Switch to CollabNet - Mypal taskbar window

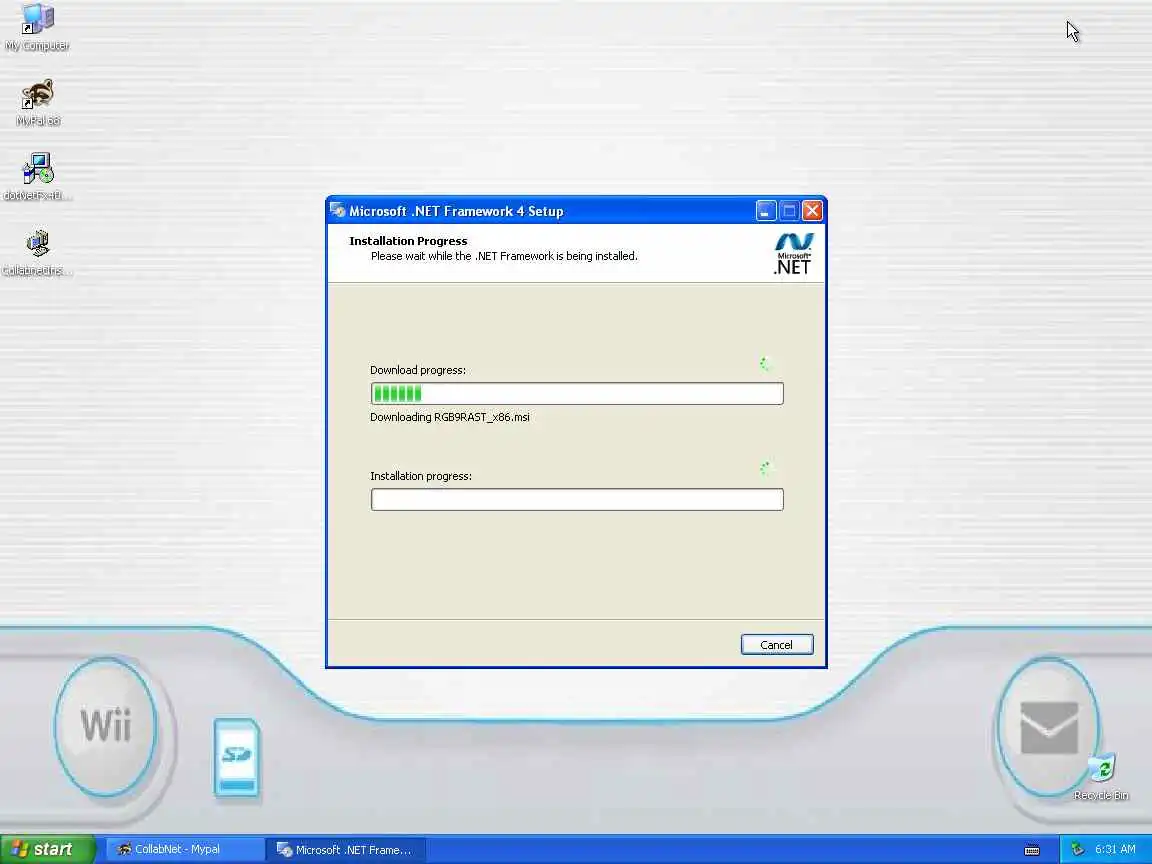click(184, 849)
